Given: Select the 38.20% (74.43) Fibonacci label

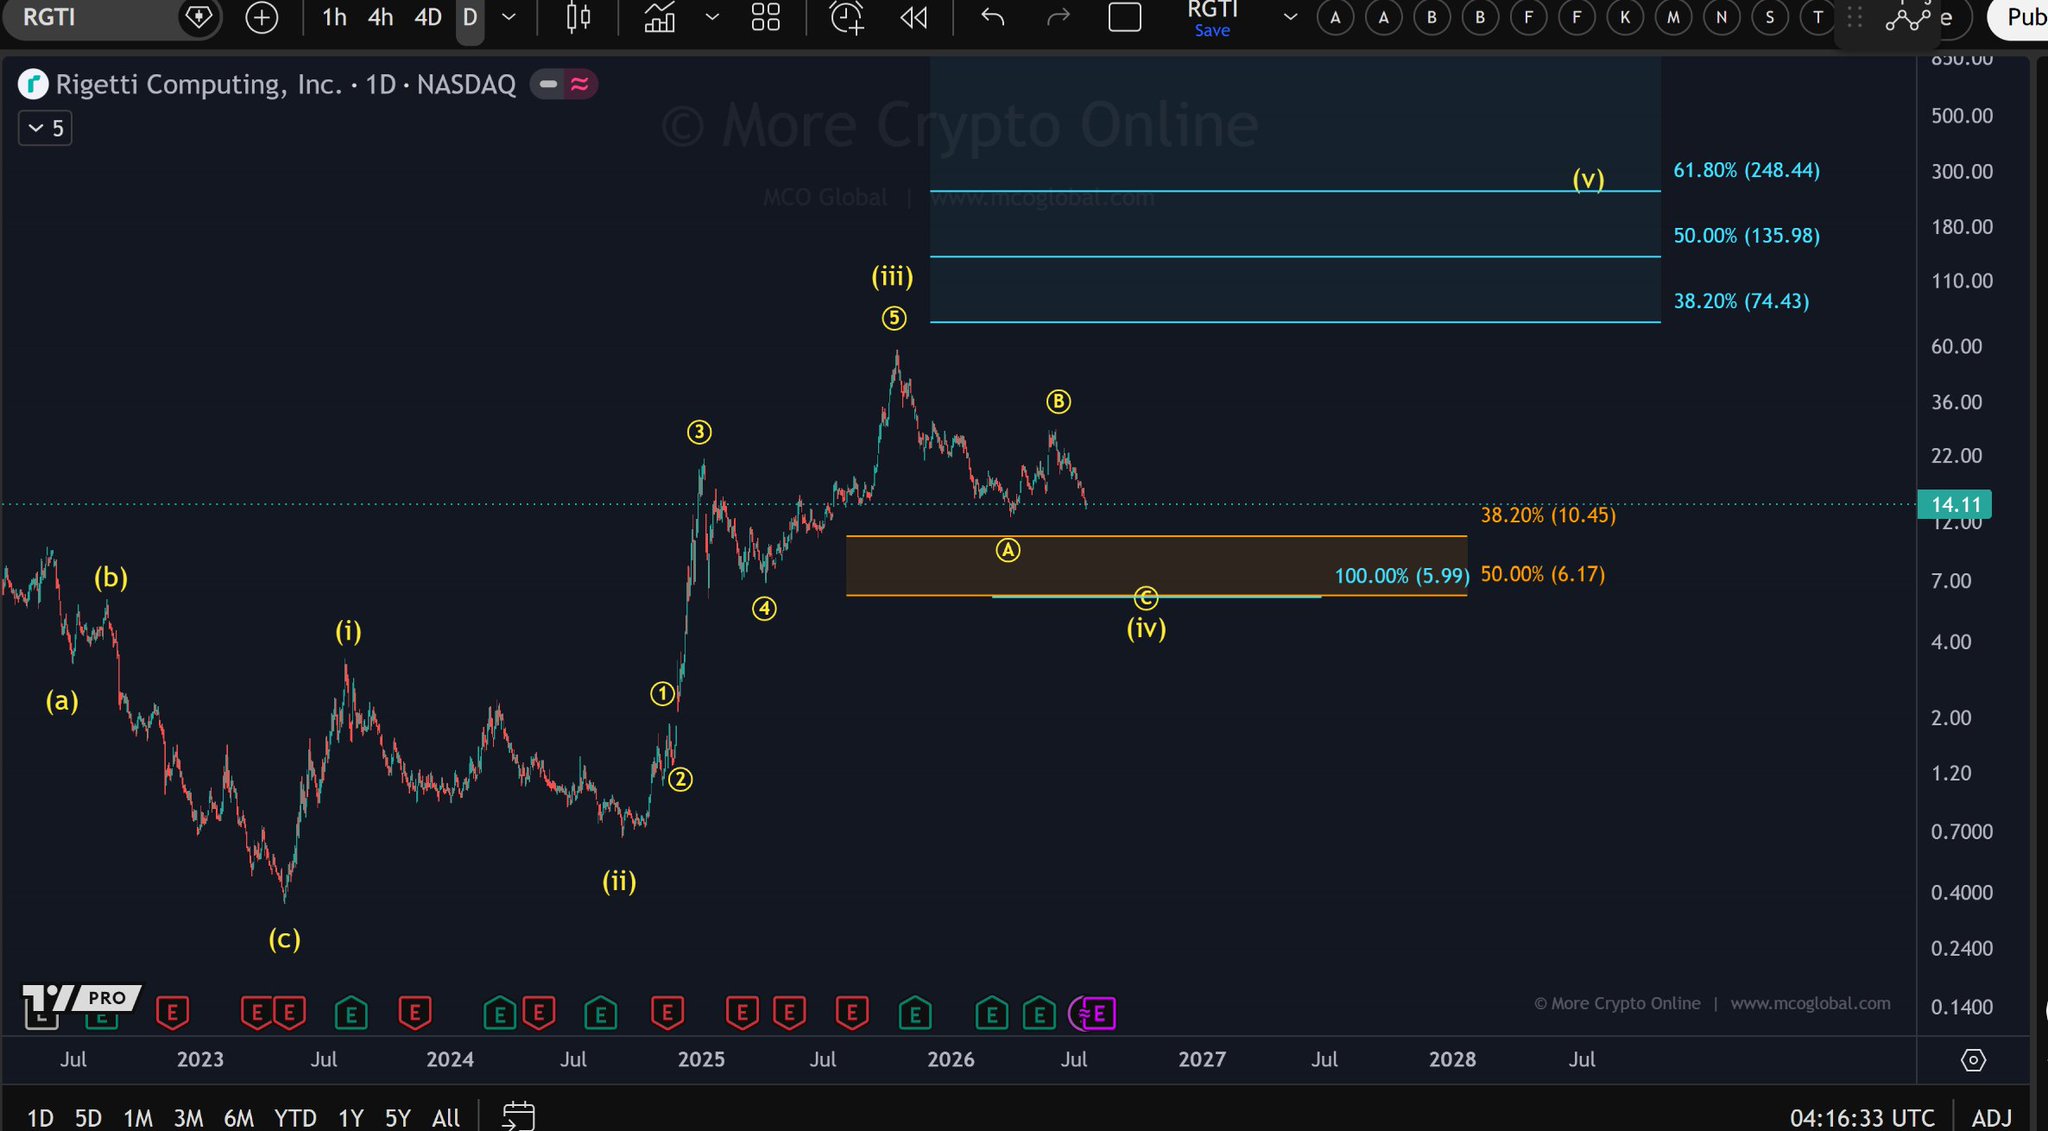Looking at the screenshot, I should point(1741,301).
